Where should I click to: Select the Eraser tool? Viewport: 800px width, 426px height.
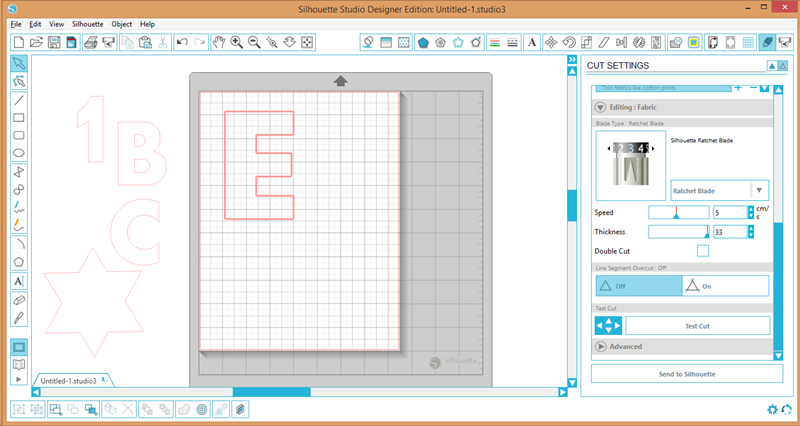(19, 300)
